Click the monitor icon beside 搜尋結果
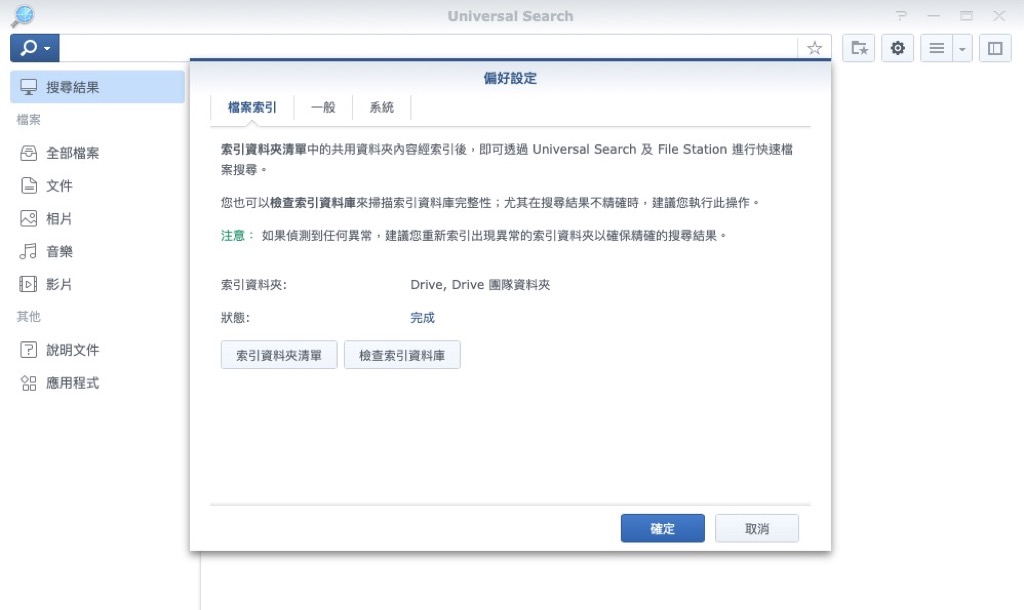The width and height of the screenshot is (1024, 610). [x=28, y=87]
